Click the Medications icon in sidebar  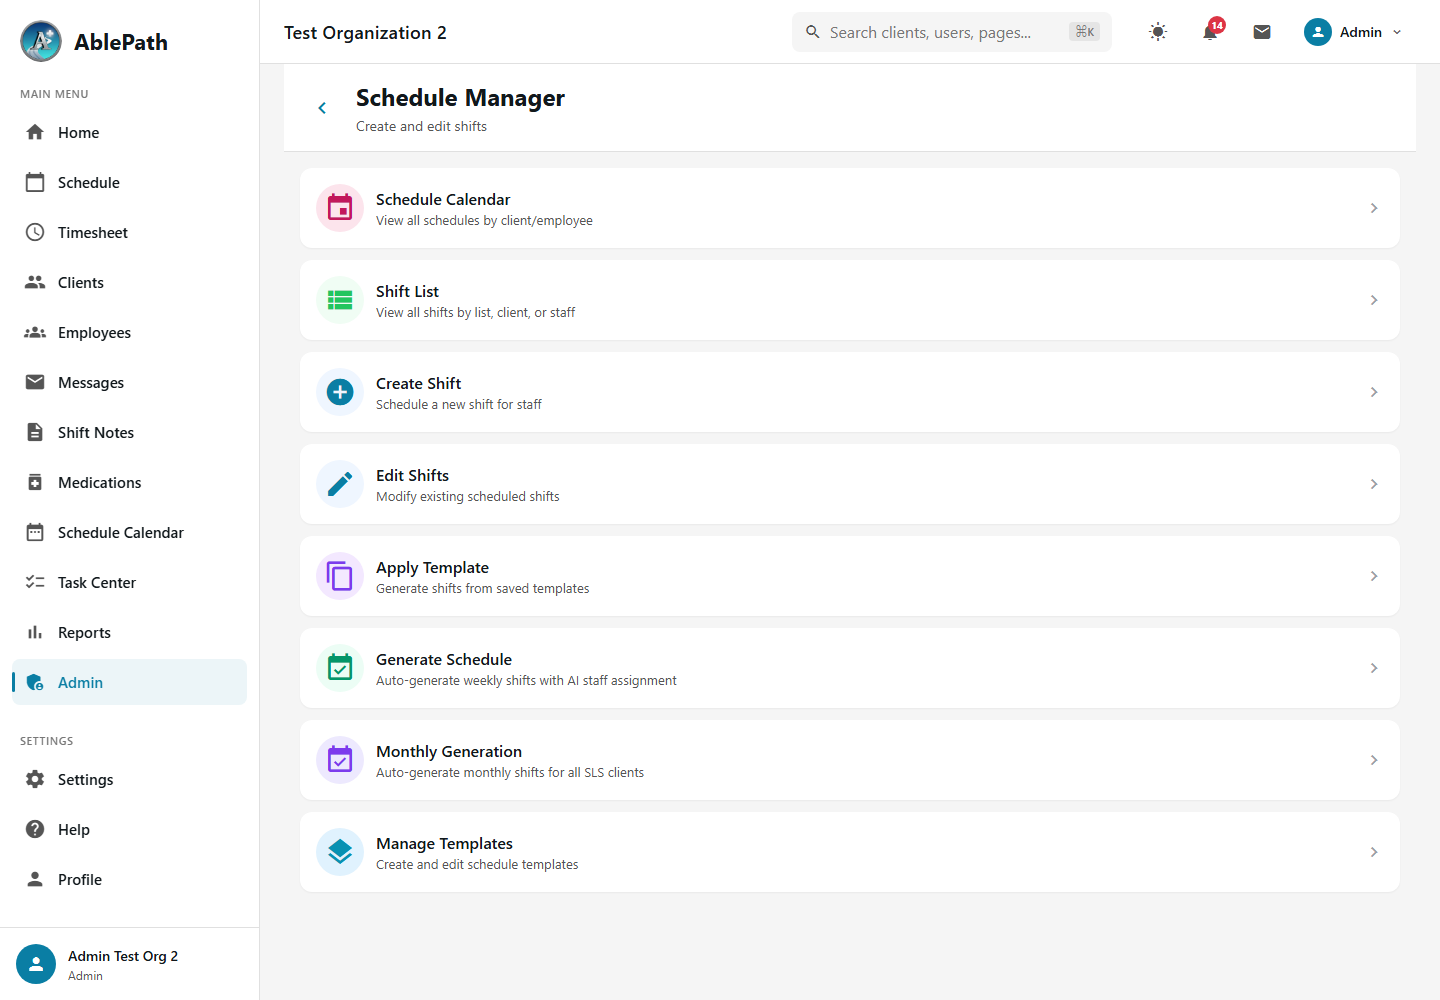pos(35,482)
